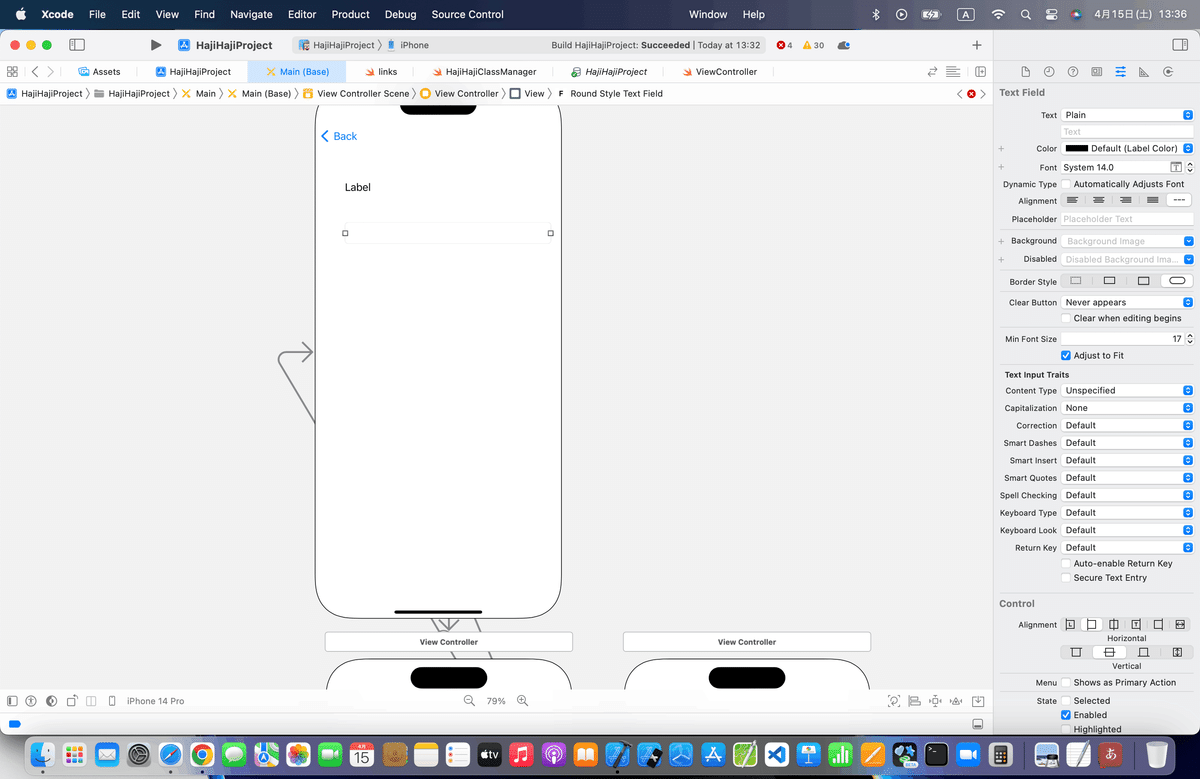This screenshot has width=1200, height=779.
Task: Open the Source Control menu
Action: point(468,14)
